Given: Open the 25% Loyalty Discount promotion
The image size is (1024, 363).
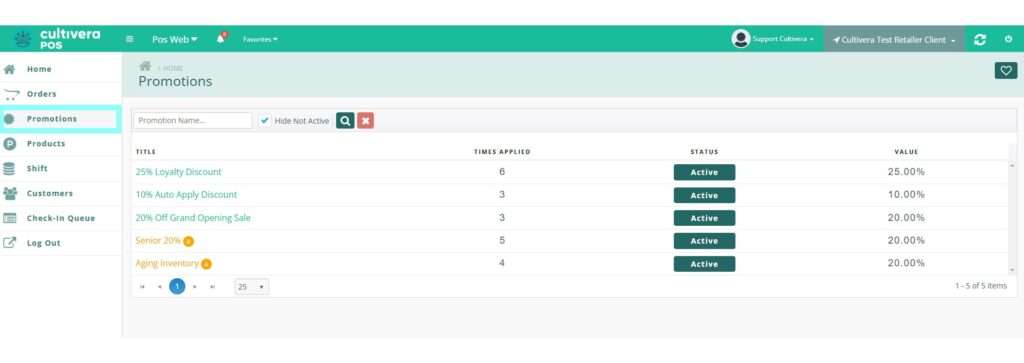Looking at the screenshot, I should point(178,172).
